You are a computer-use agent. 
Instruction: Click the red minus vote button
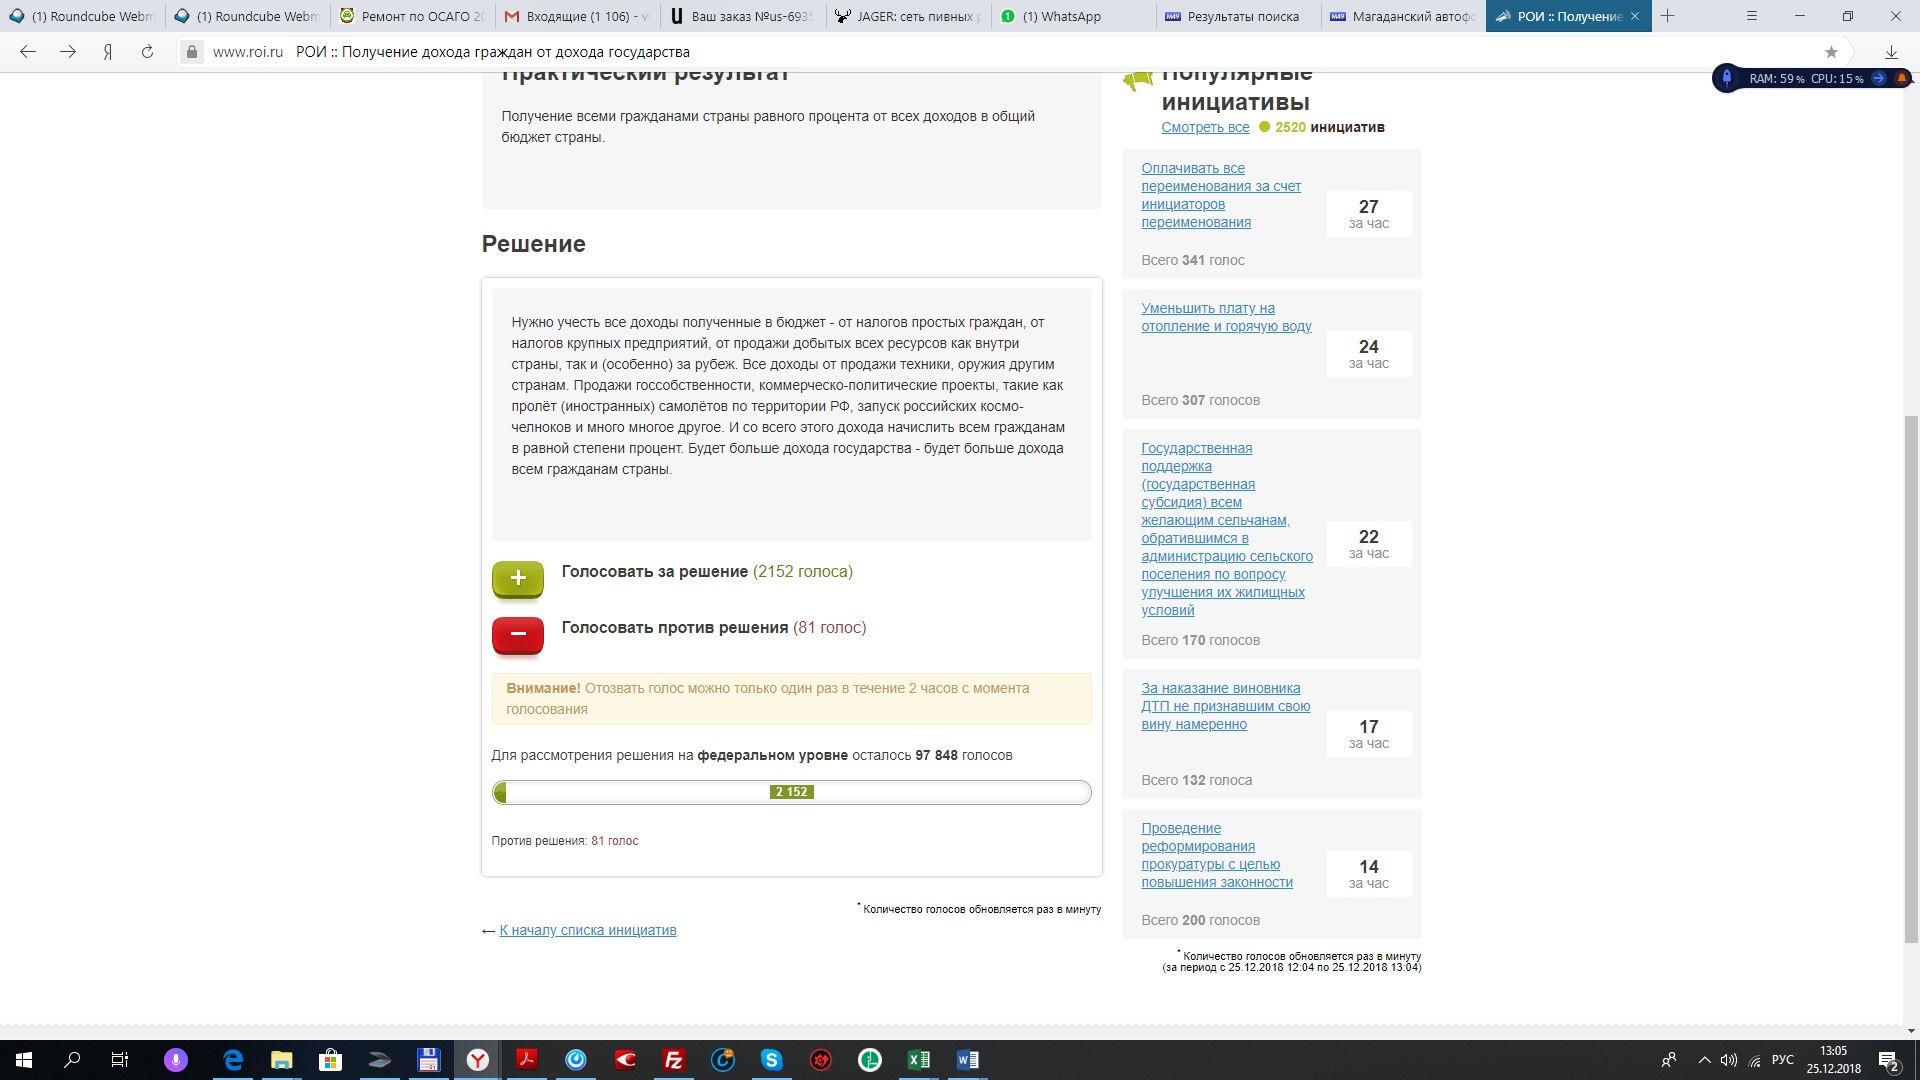coord(517,634)
